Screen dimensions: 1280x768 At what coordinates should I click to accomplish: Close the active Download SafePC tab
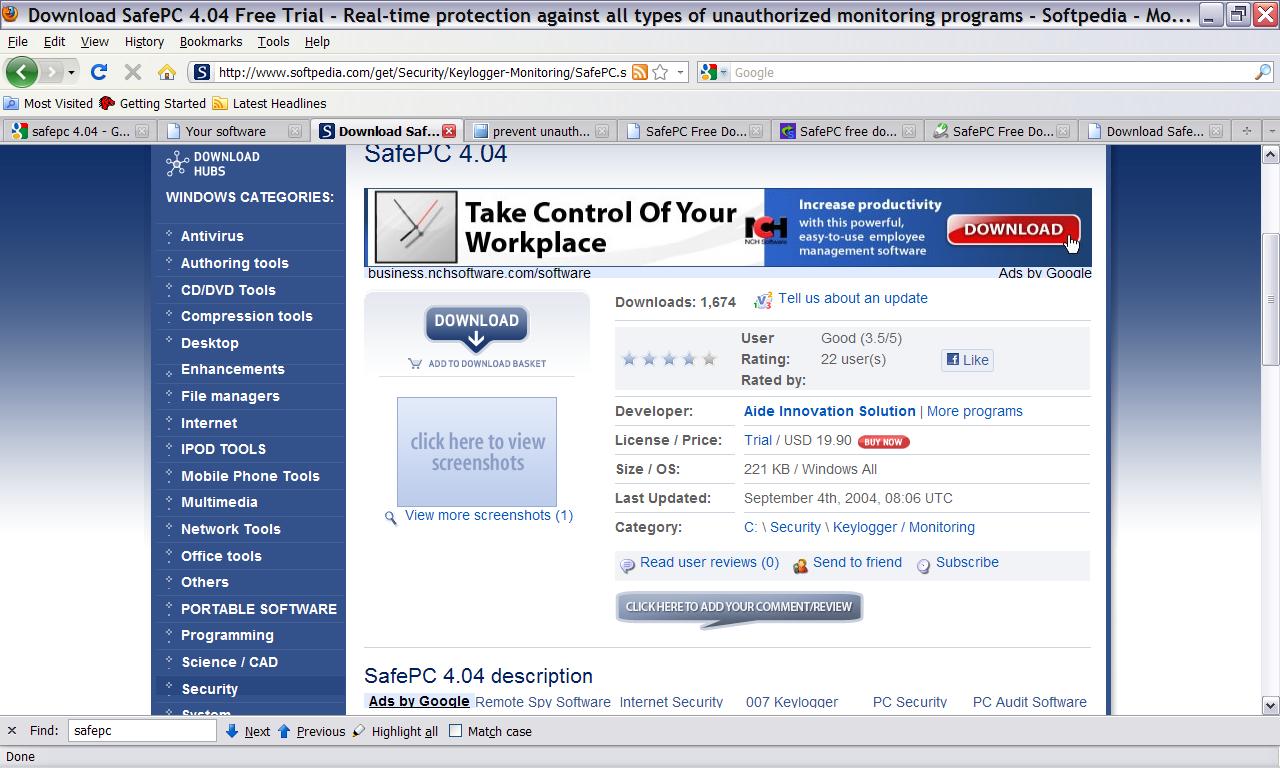pyautogui.click(x=449, y=131)
